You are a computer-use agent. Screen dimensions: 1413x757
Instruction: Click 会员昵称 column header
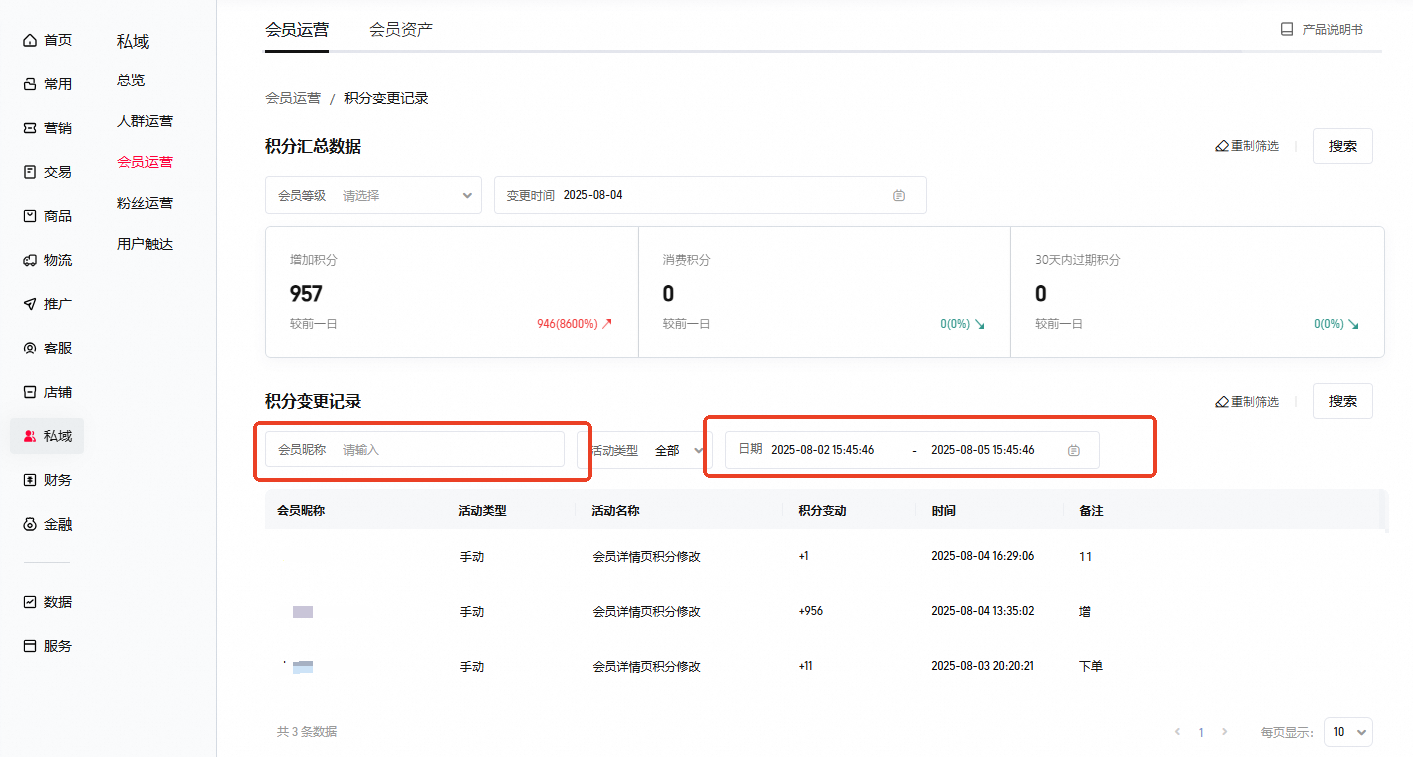[x=301, y=510]
